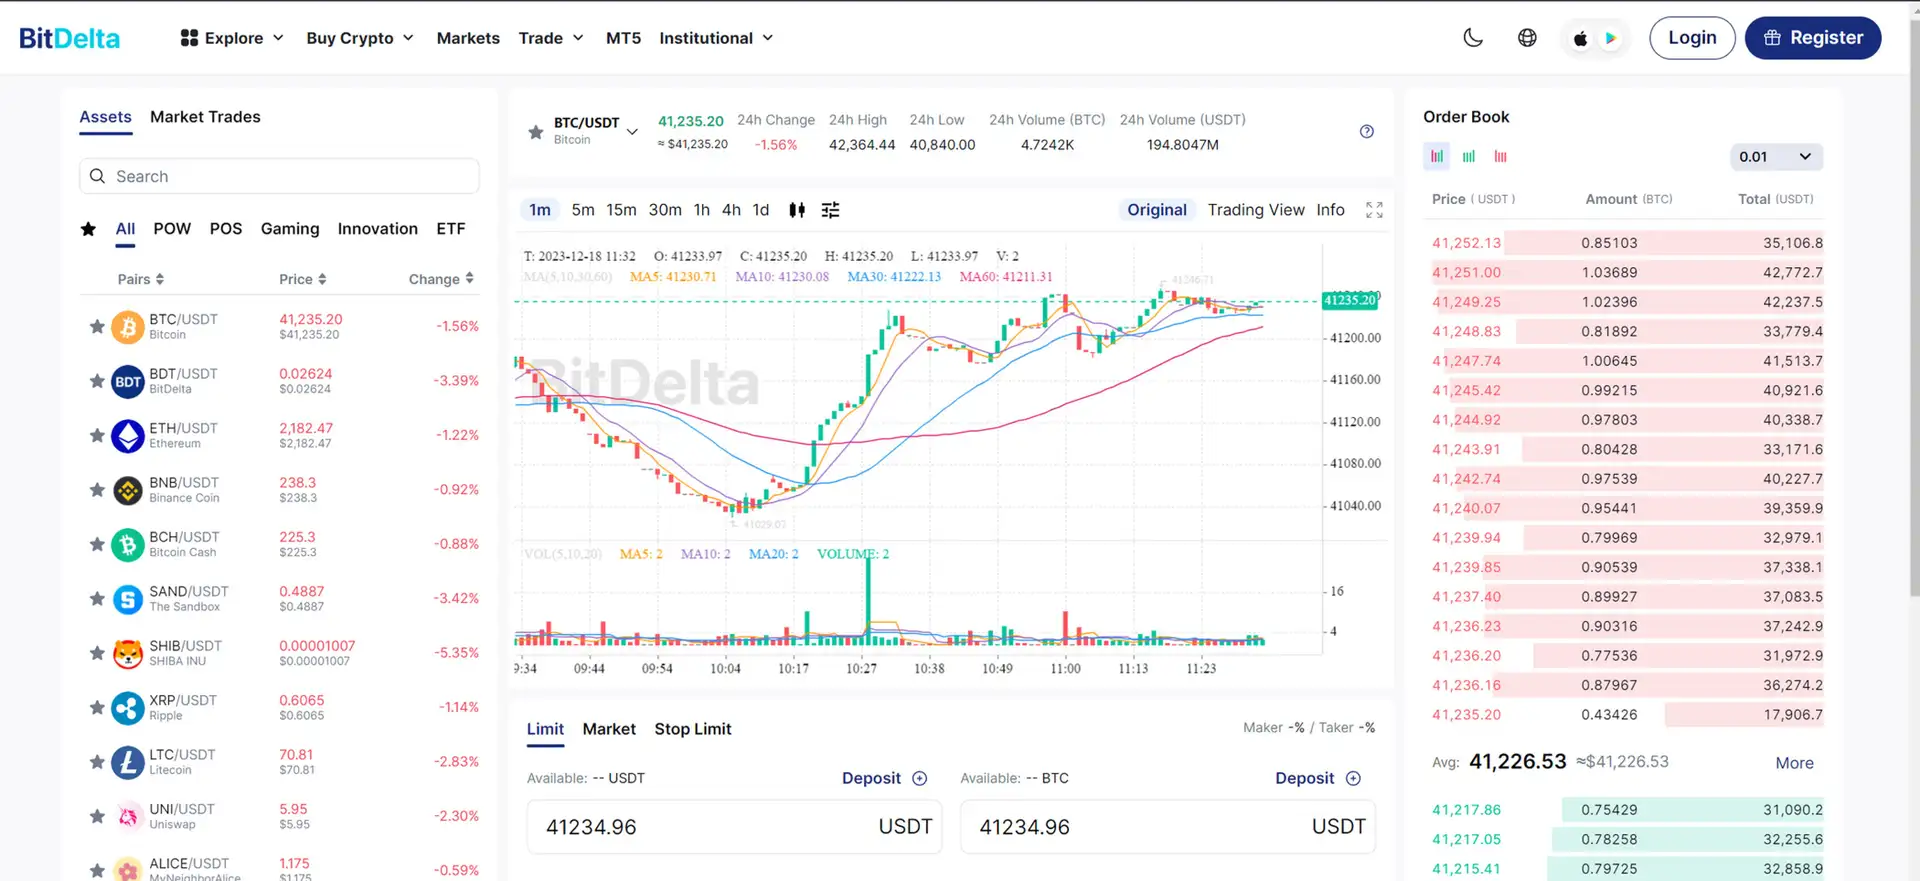Show sell orders only in order book
Viewport: 1920px width, 881px height.
(x=1500, y=157)
